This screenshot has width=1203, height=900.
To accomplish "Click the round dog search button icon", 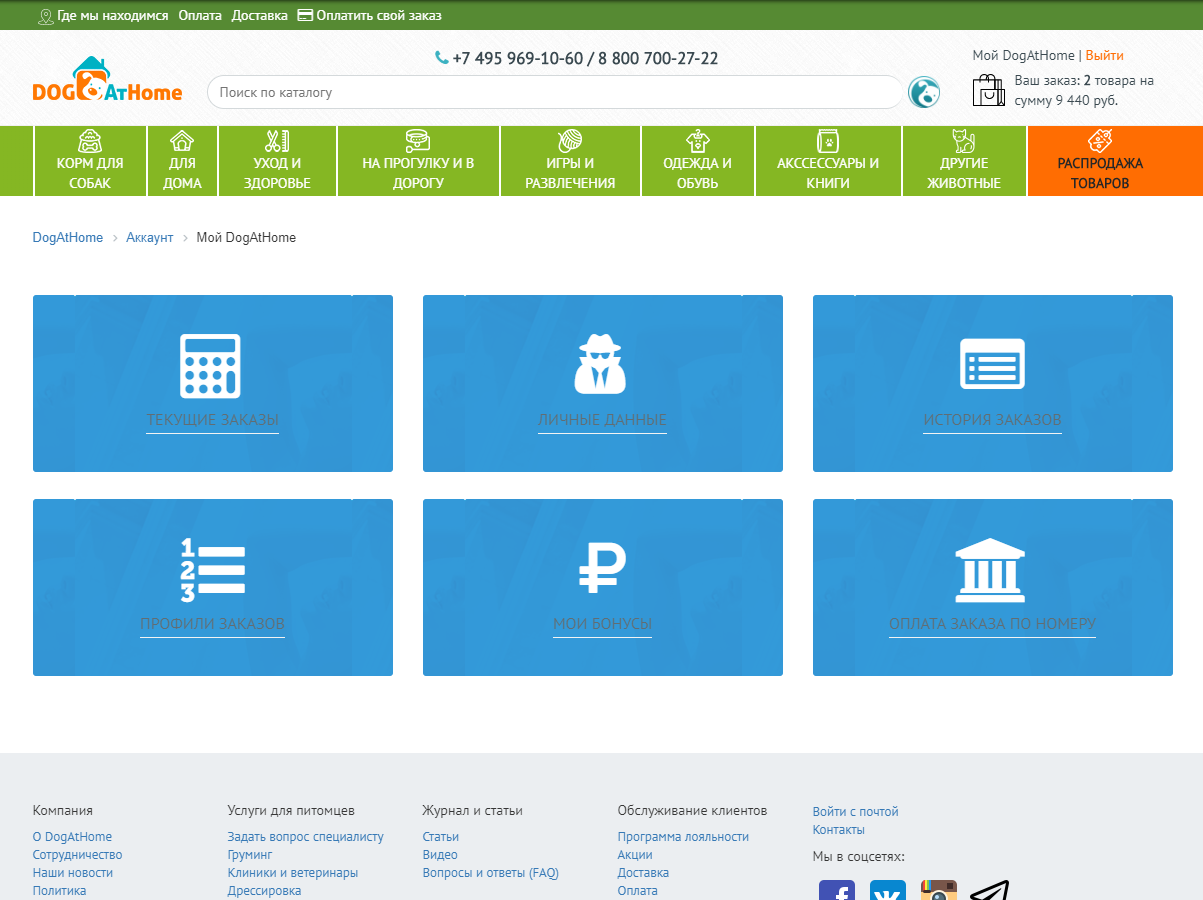I will (924, 93).
